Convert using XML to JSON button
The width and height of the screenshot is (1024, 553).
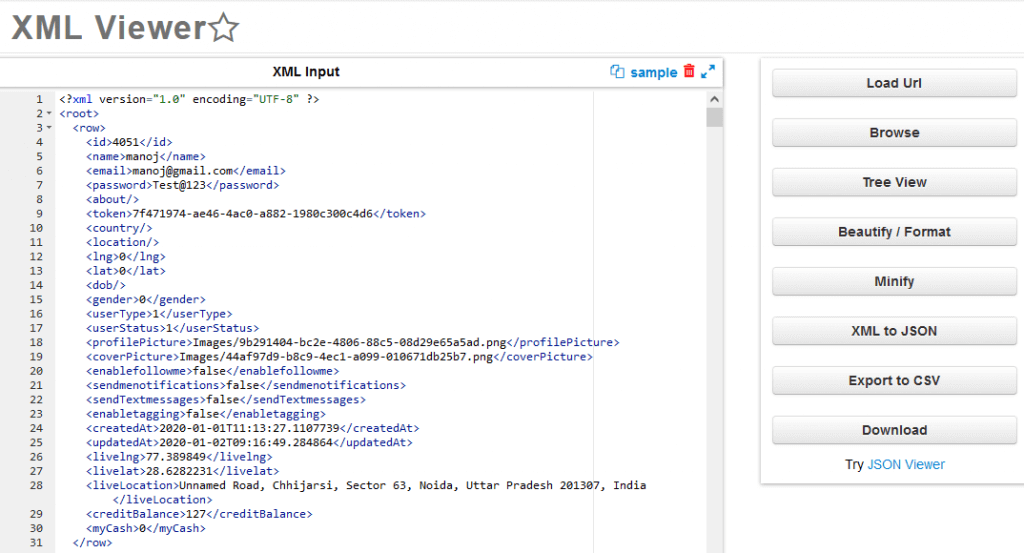pyautogui.click(x=894, y=331)
